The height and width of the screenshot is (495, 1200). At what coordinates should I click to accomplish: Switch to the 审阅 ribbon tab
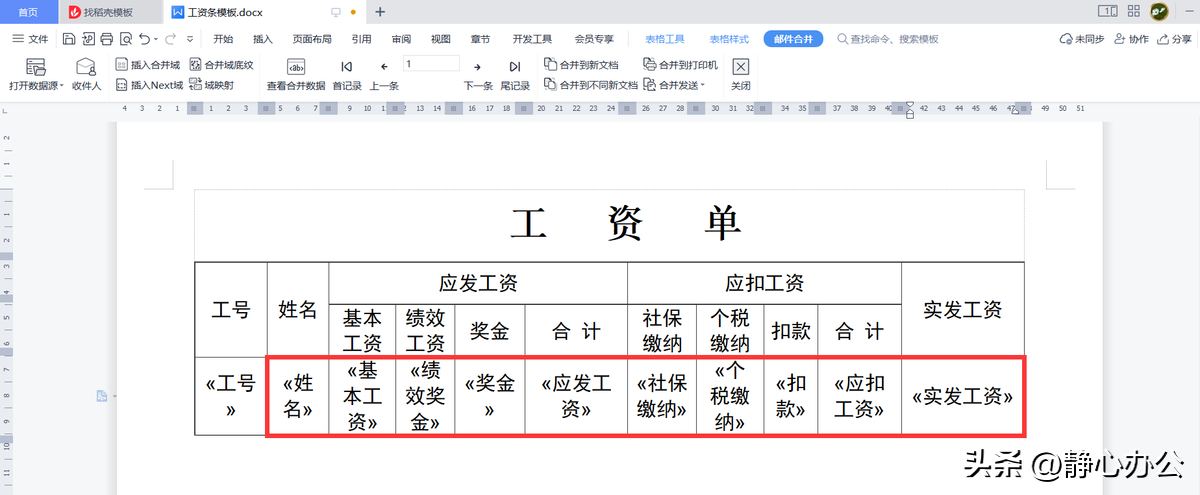click(401, 39)
